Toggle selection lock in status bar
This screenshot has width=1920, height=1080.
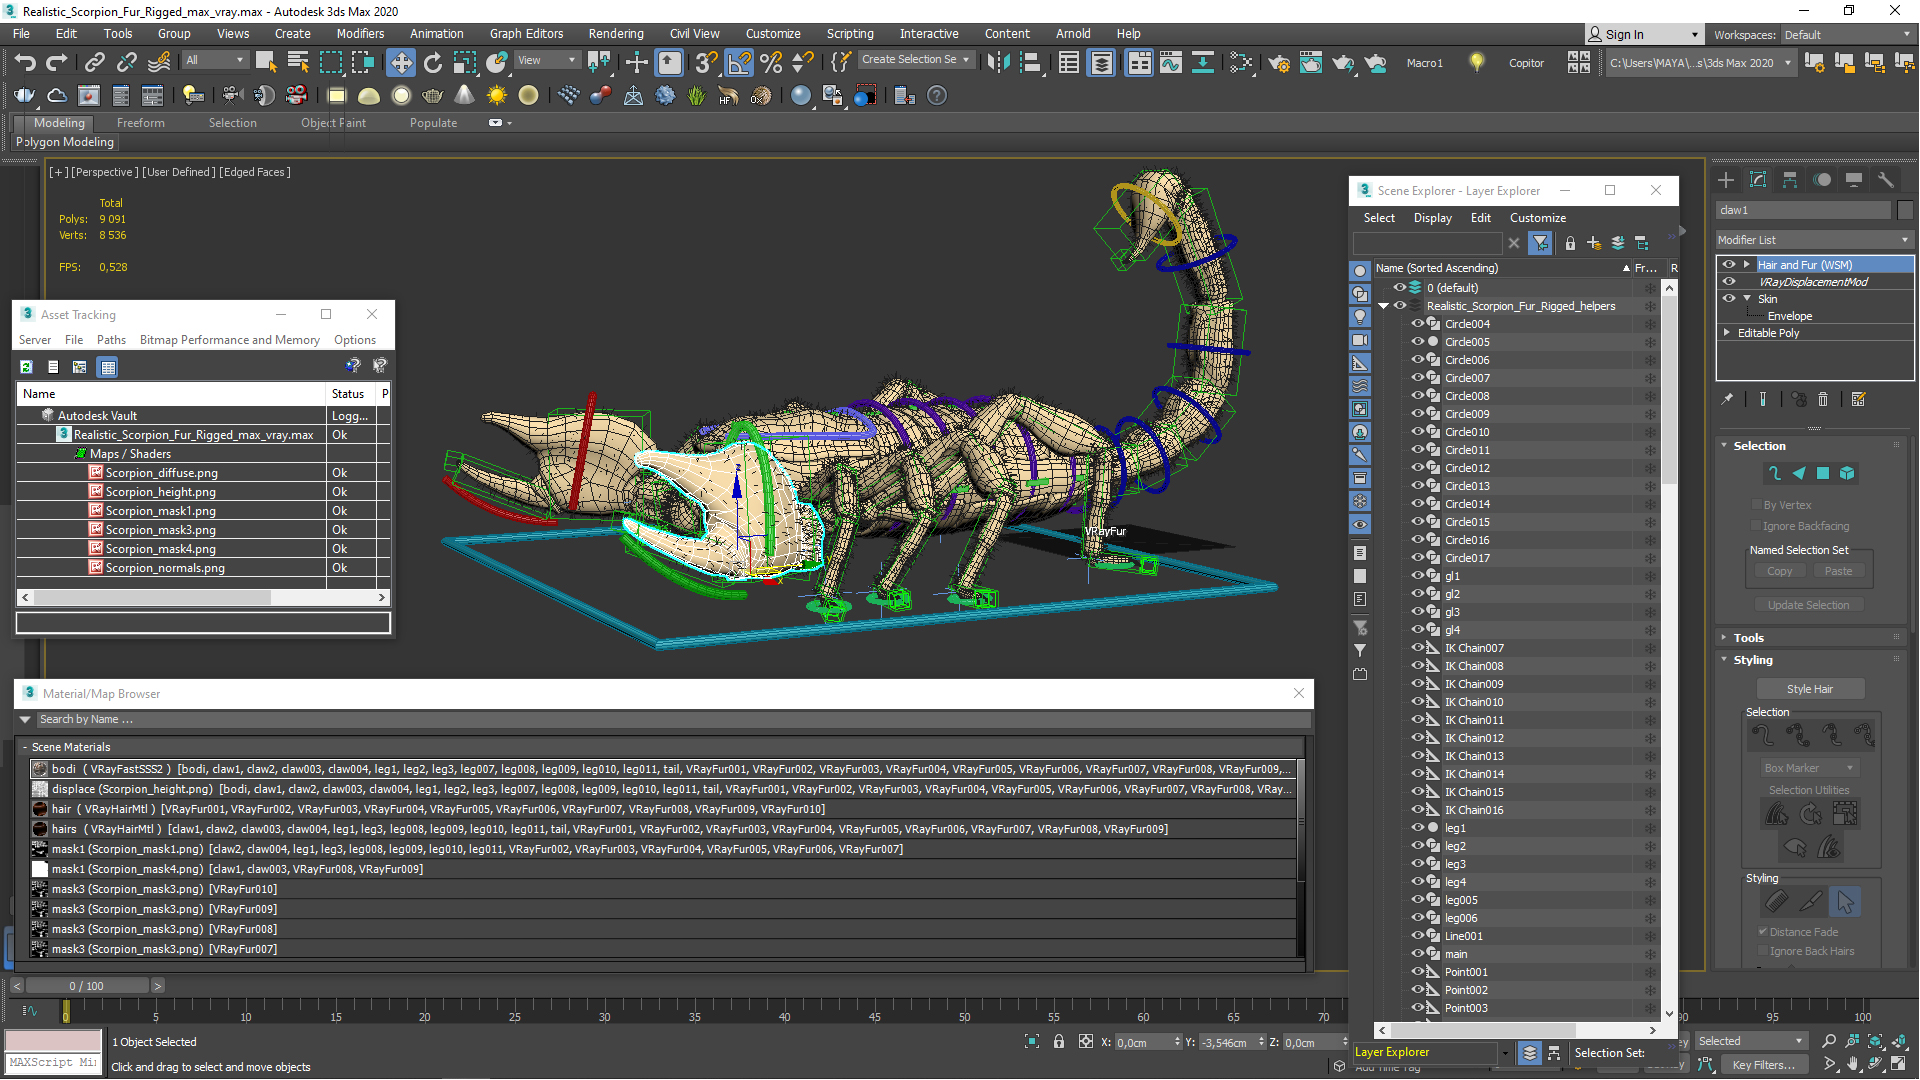[x=1059, y=1042]
